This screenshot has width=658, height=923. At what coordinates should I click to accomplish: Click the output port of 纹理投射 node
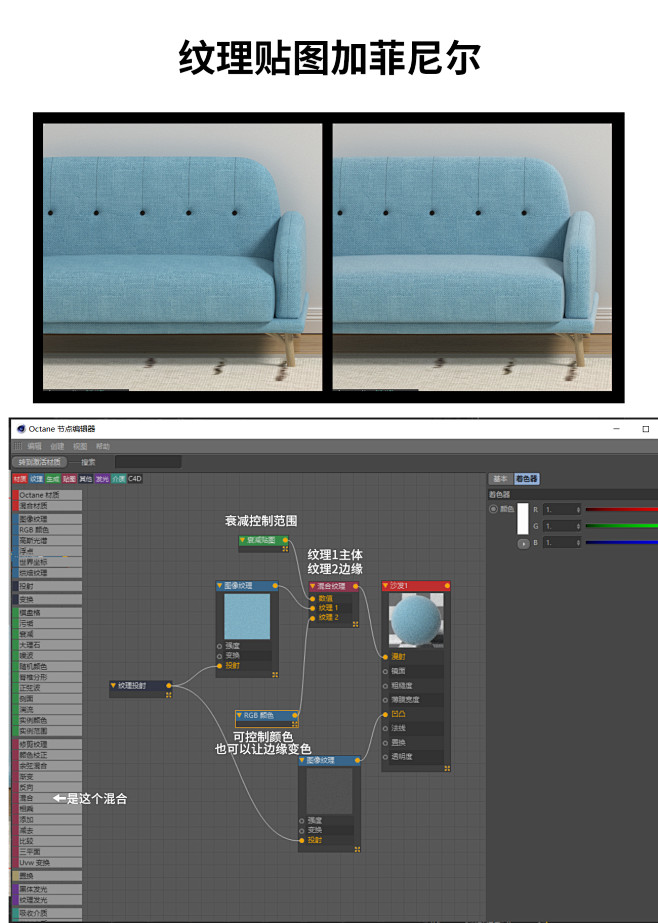pyautogui.click(x=169, y=686)
